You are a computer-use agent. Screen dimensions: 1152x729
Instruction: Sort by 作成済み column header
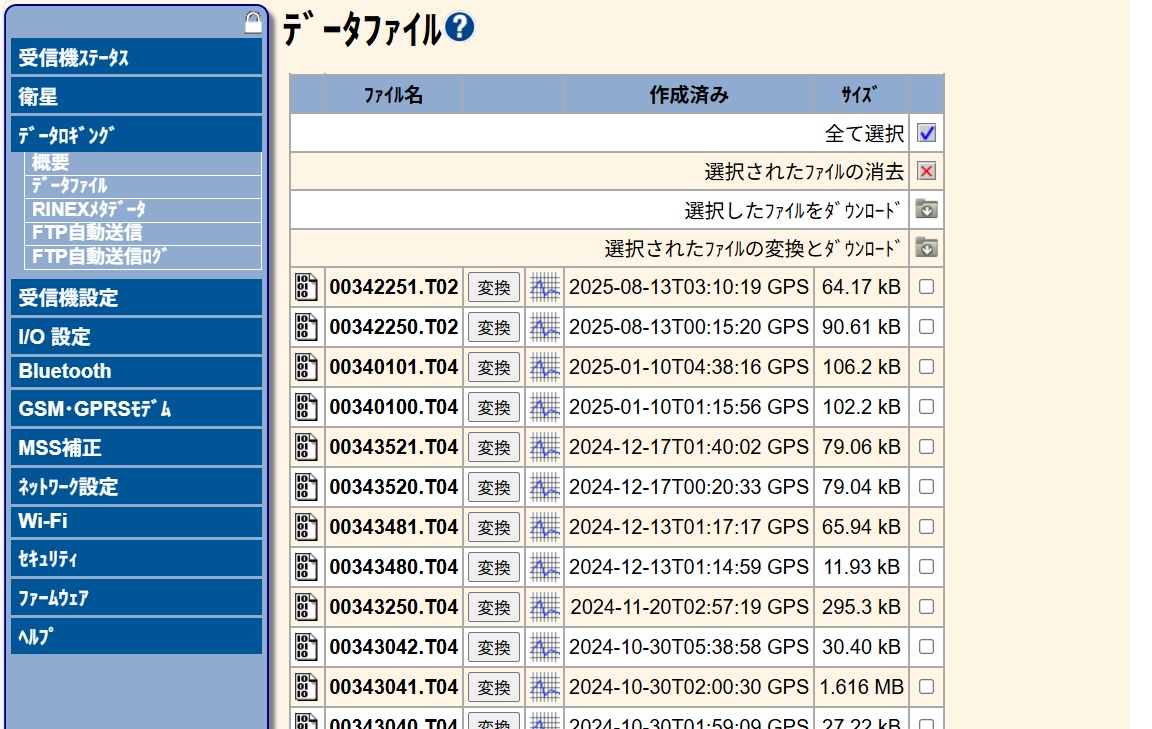[688, 95]
